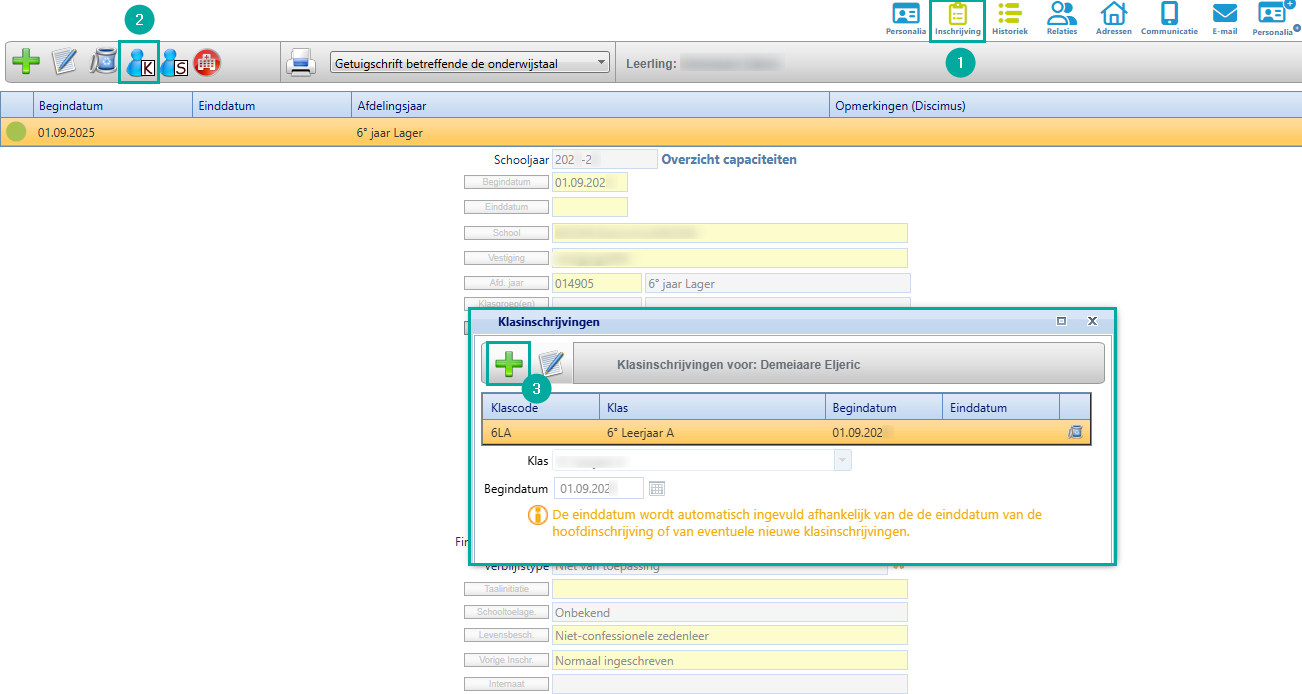The image size is (1302, 694).
Task: Open class enrollments with the K person icon
Action: coord(140,62)
